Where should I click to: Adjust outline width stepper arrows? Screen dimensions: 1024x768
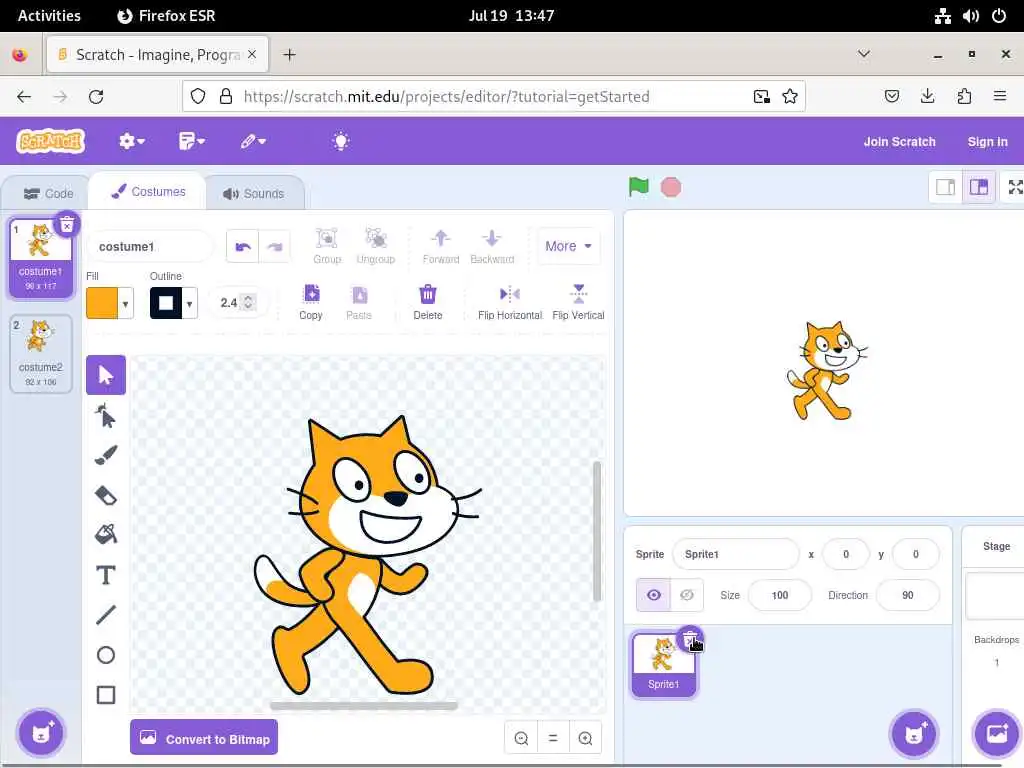(x=248, y=302)
